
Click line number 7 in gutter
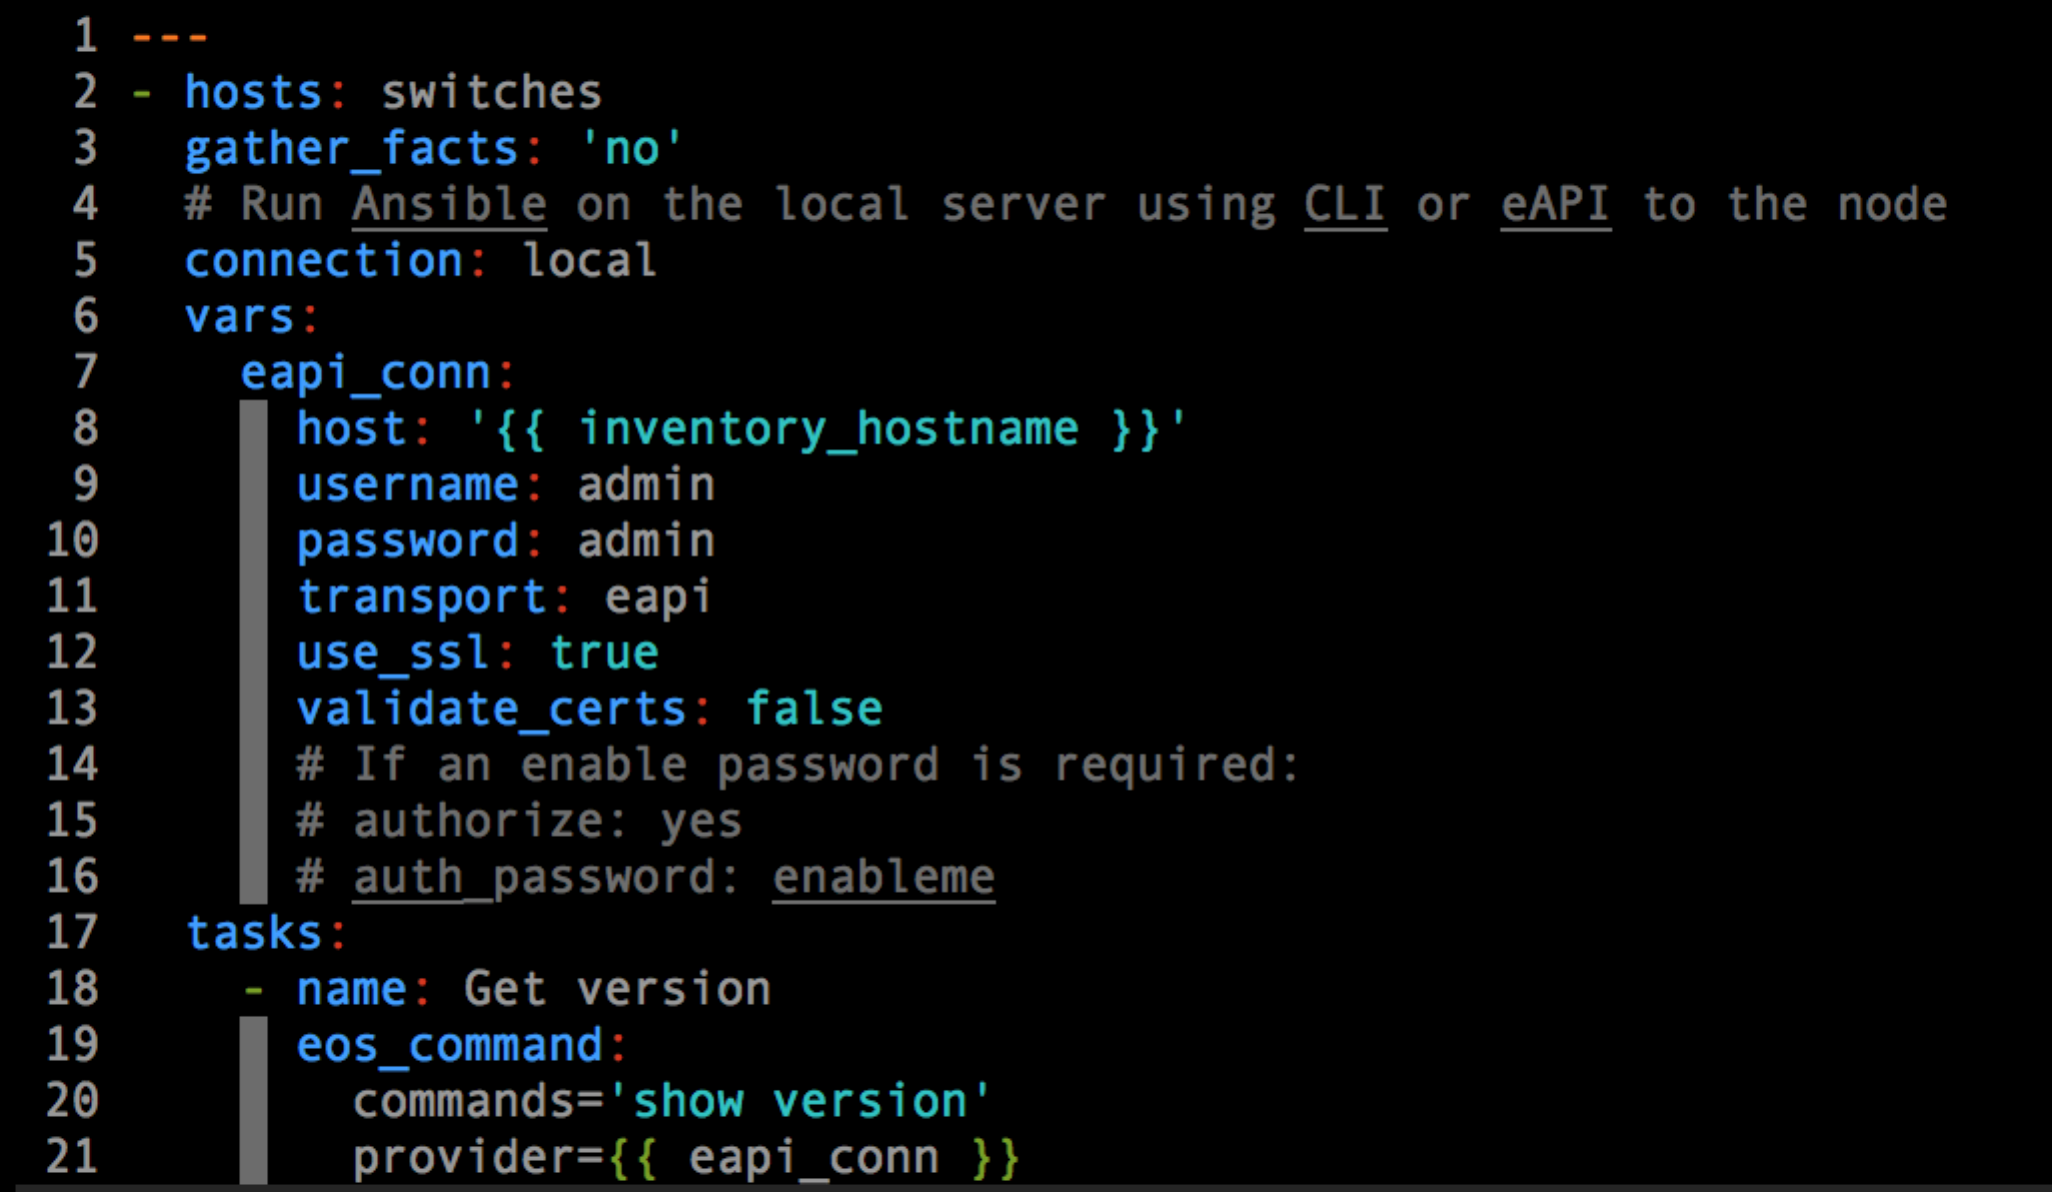coord(86,372)
